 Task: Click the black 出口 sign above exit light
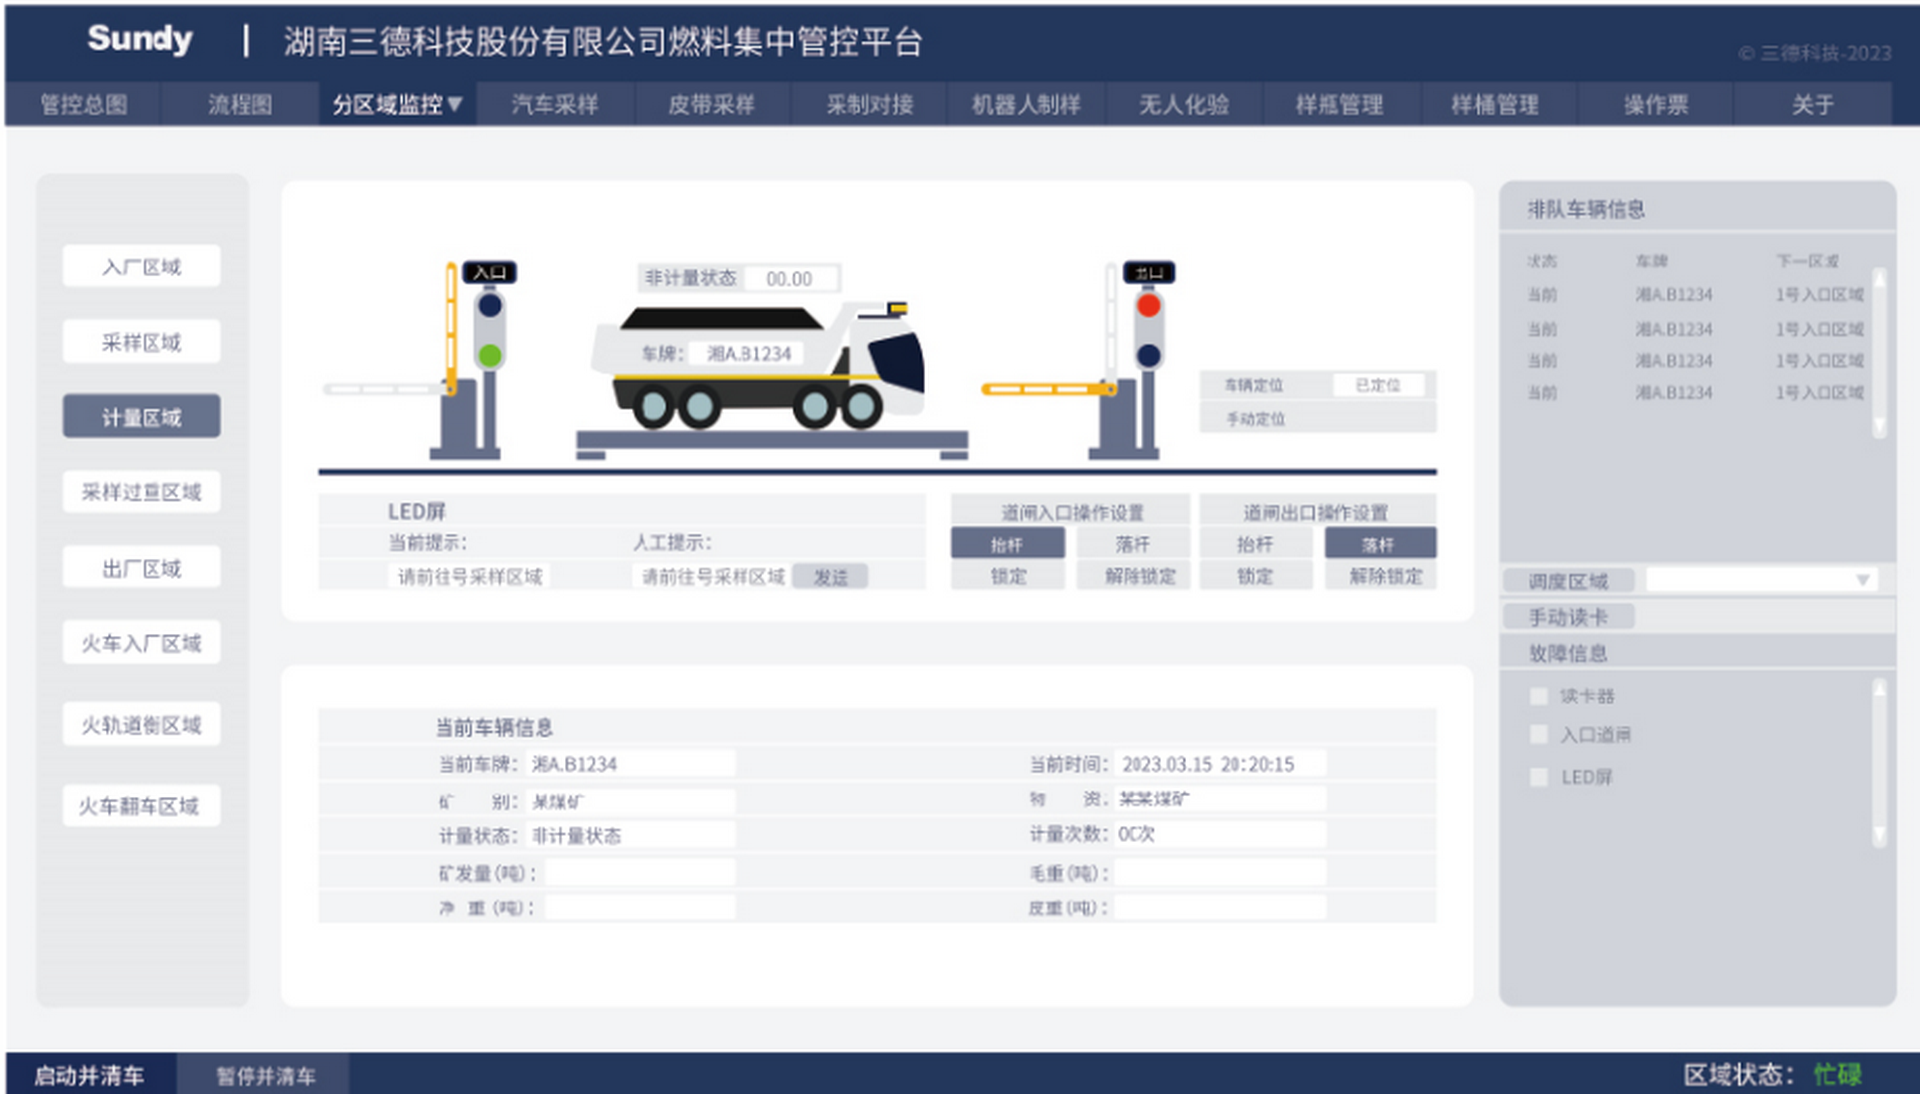[1148, 272]
